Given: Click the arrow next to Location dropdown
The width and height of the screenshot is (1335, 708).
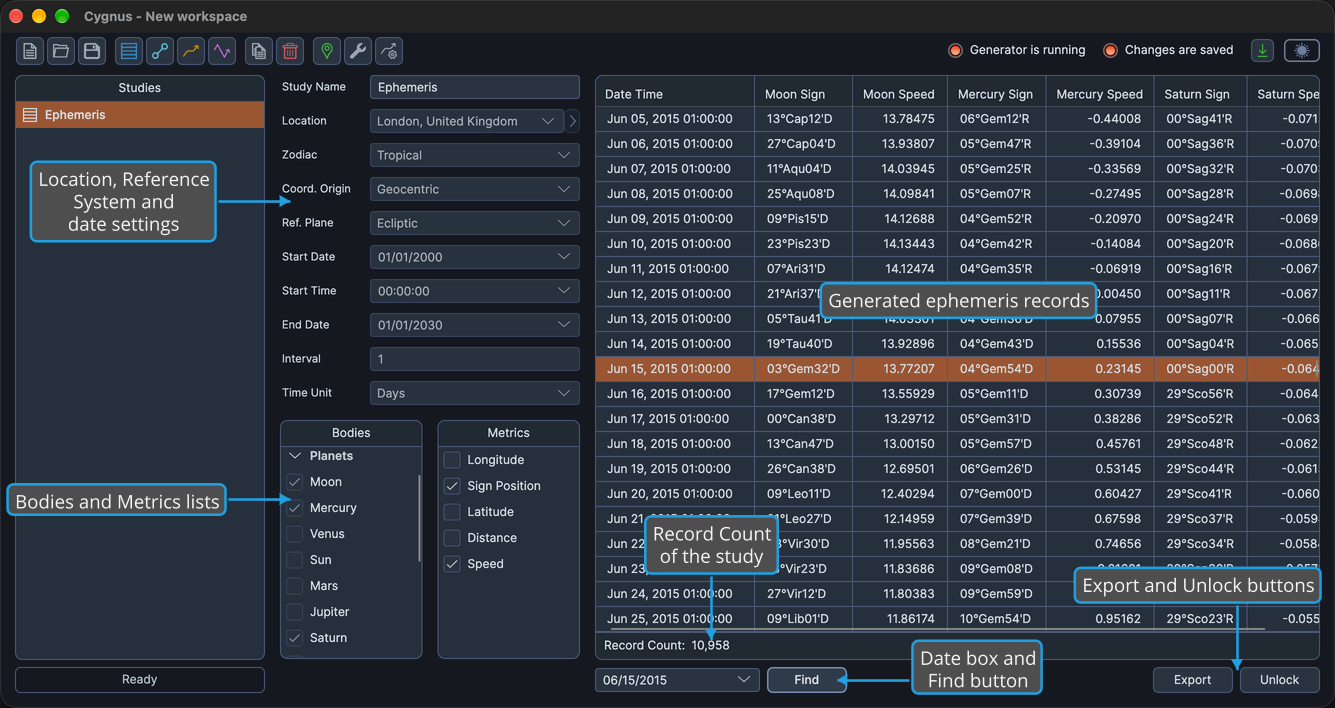Looking at the screenshot, I should (573, 121).
